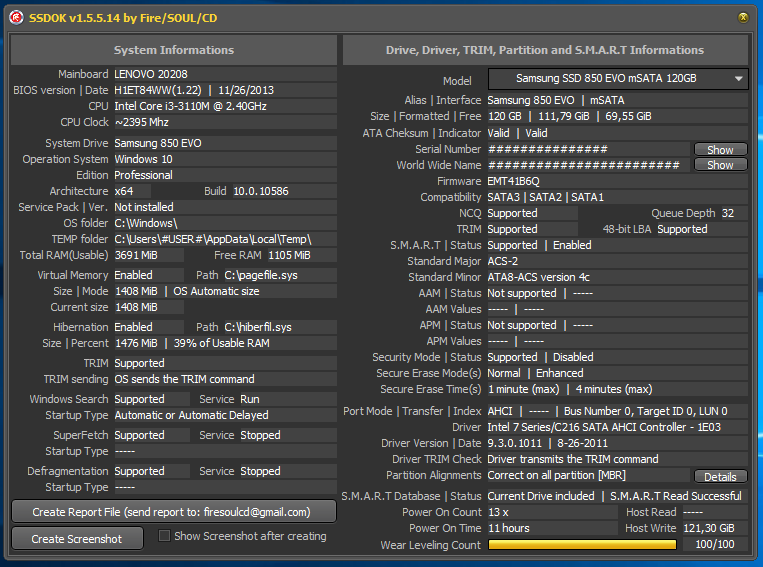Select System Drive Samsung 850 EVO value
The image size is (763, 567).
(x=158, y=143)
